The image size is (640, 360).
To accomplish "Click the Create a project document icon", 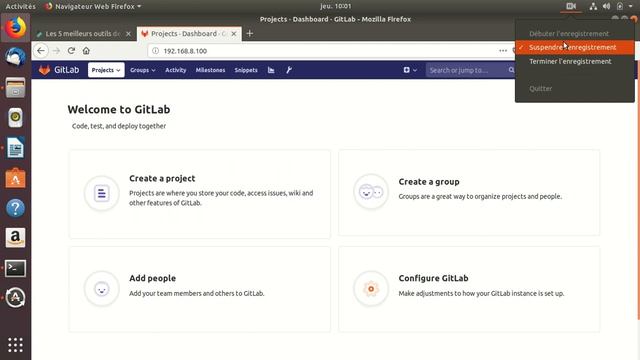I will (102, 193).
